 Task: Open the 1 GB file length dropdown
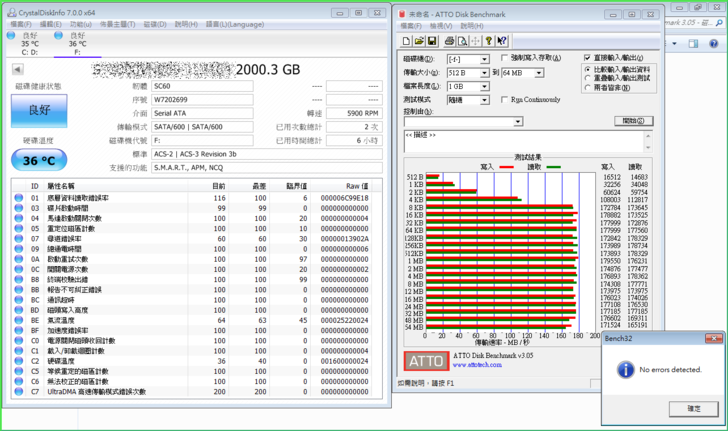tap(483, 86)
